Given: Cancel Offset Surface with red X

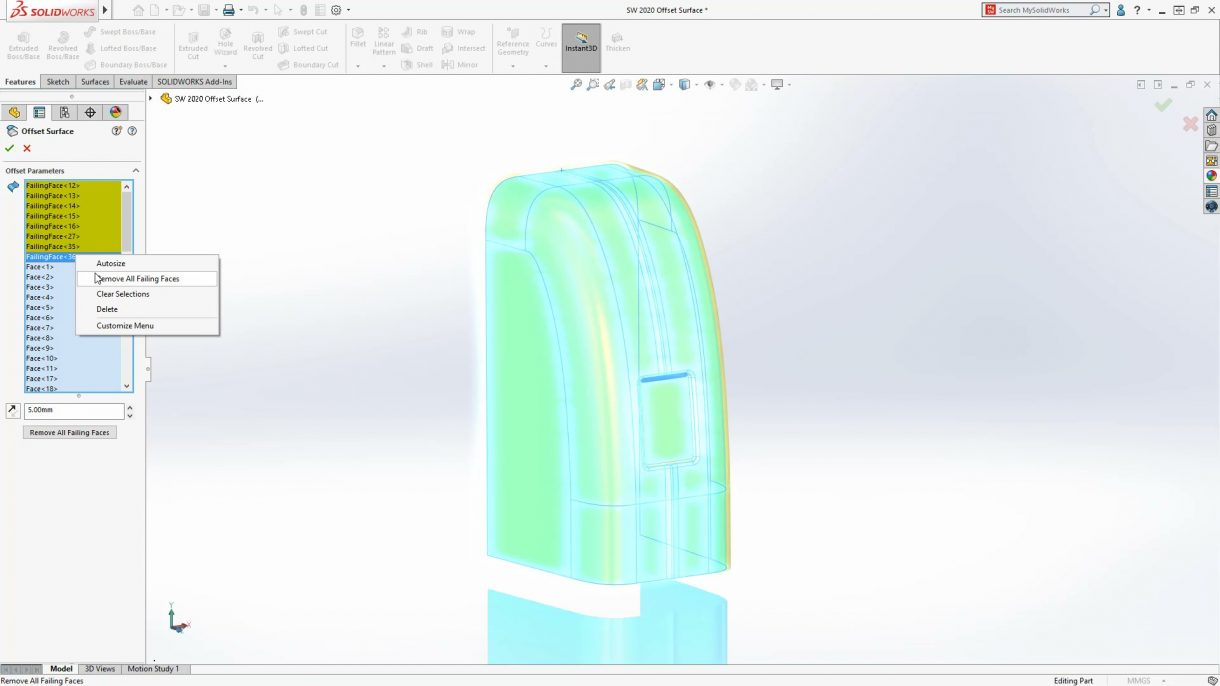Looking at the screenshot, I should click(x=27, y=148).
